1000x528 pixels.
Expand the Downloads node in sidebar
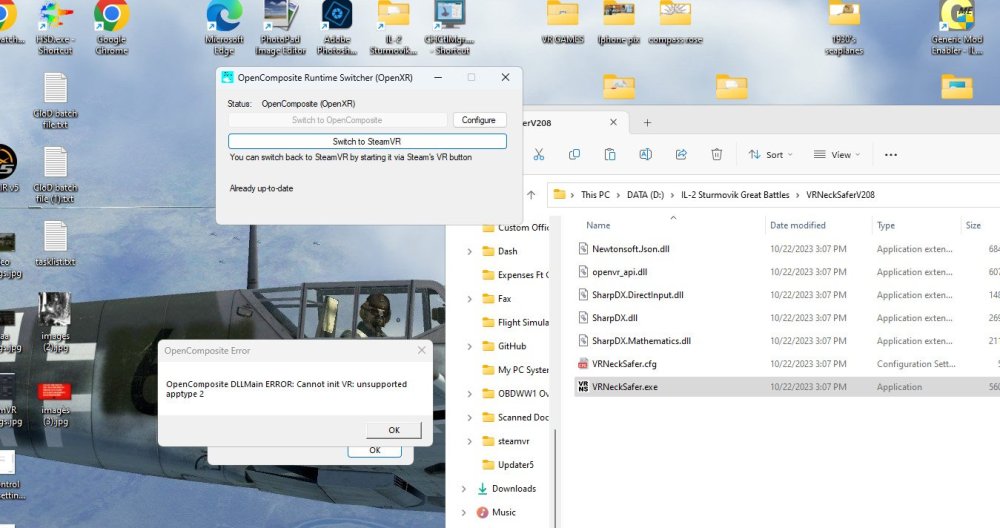click(x=464, y=489)
